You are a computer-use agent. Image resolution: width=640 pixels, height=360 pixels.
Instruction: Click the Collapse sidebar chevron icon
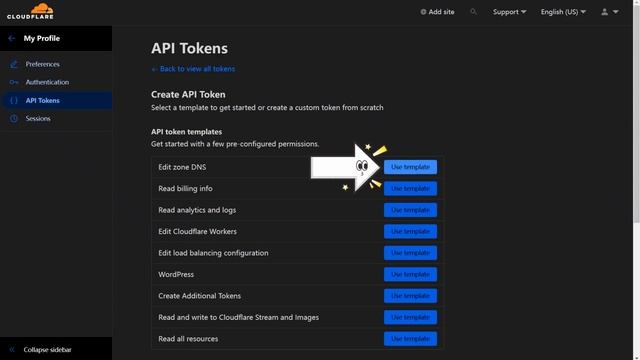click(x=12, y=349)
